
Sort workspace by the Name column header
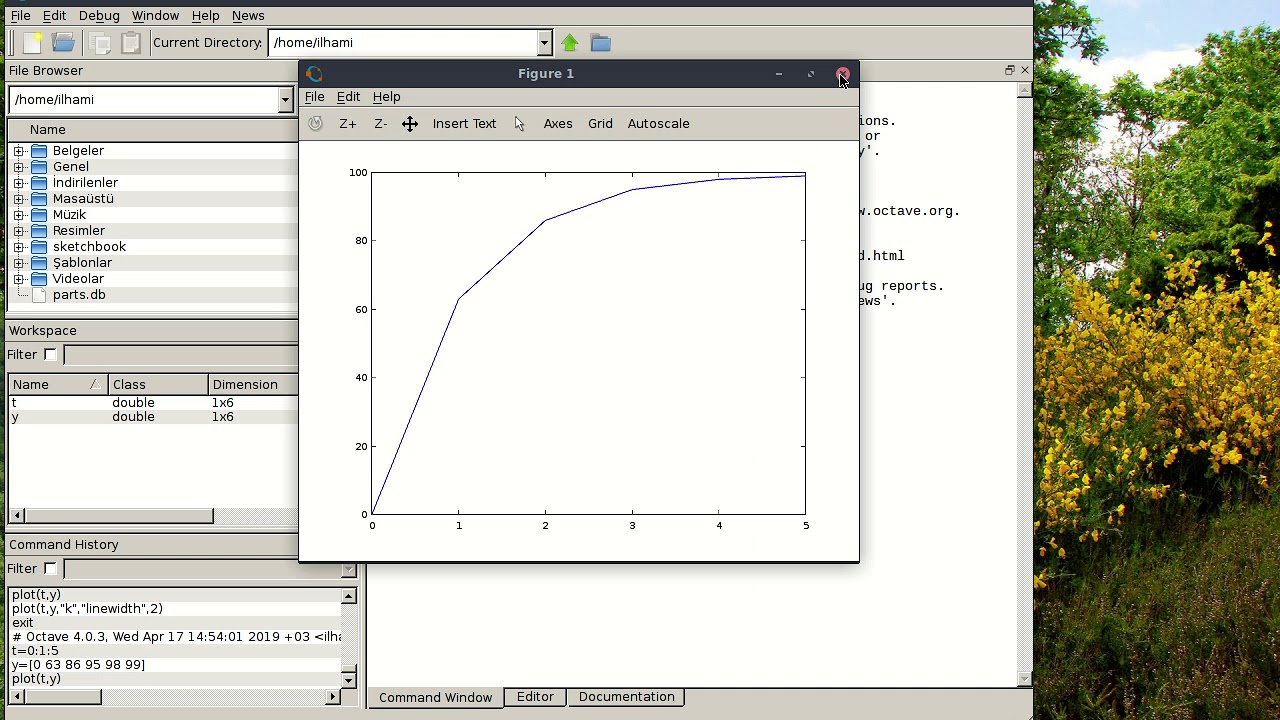pyautogui.click(x=58, y=385)
